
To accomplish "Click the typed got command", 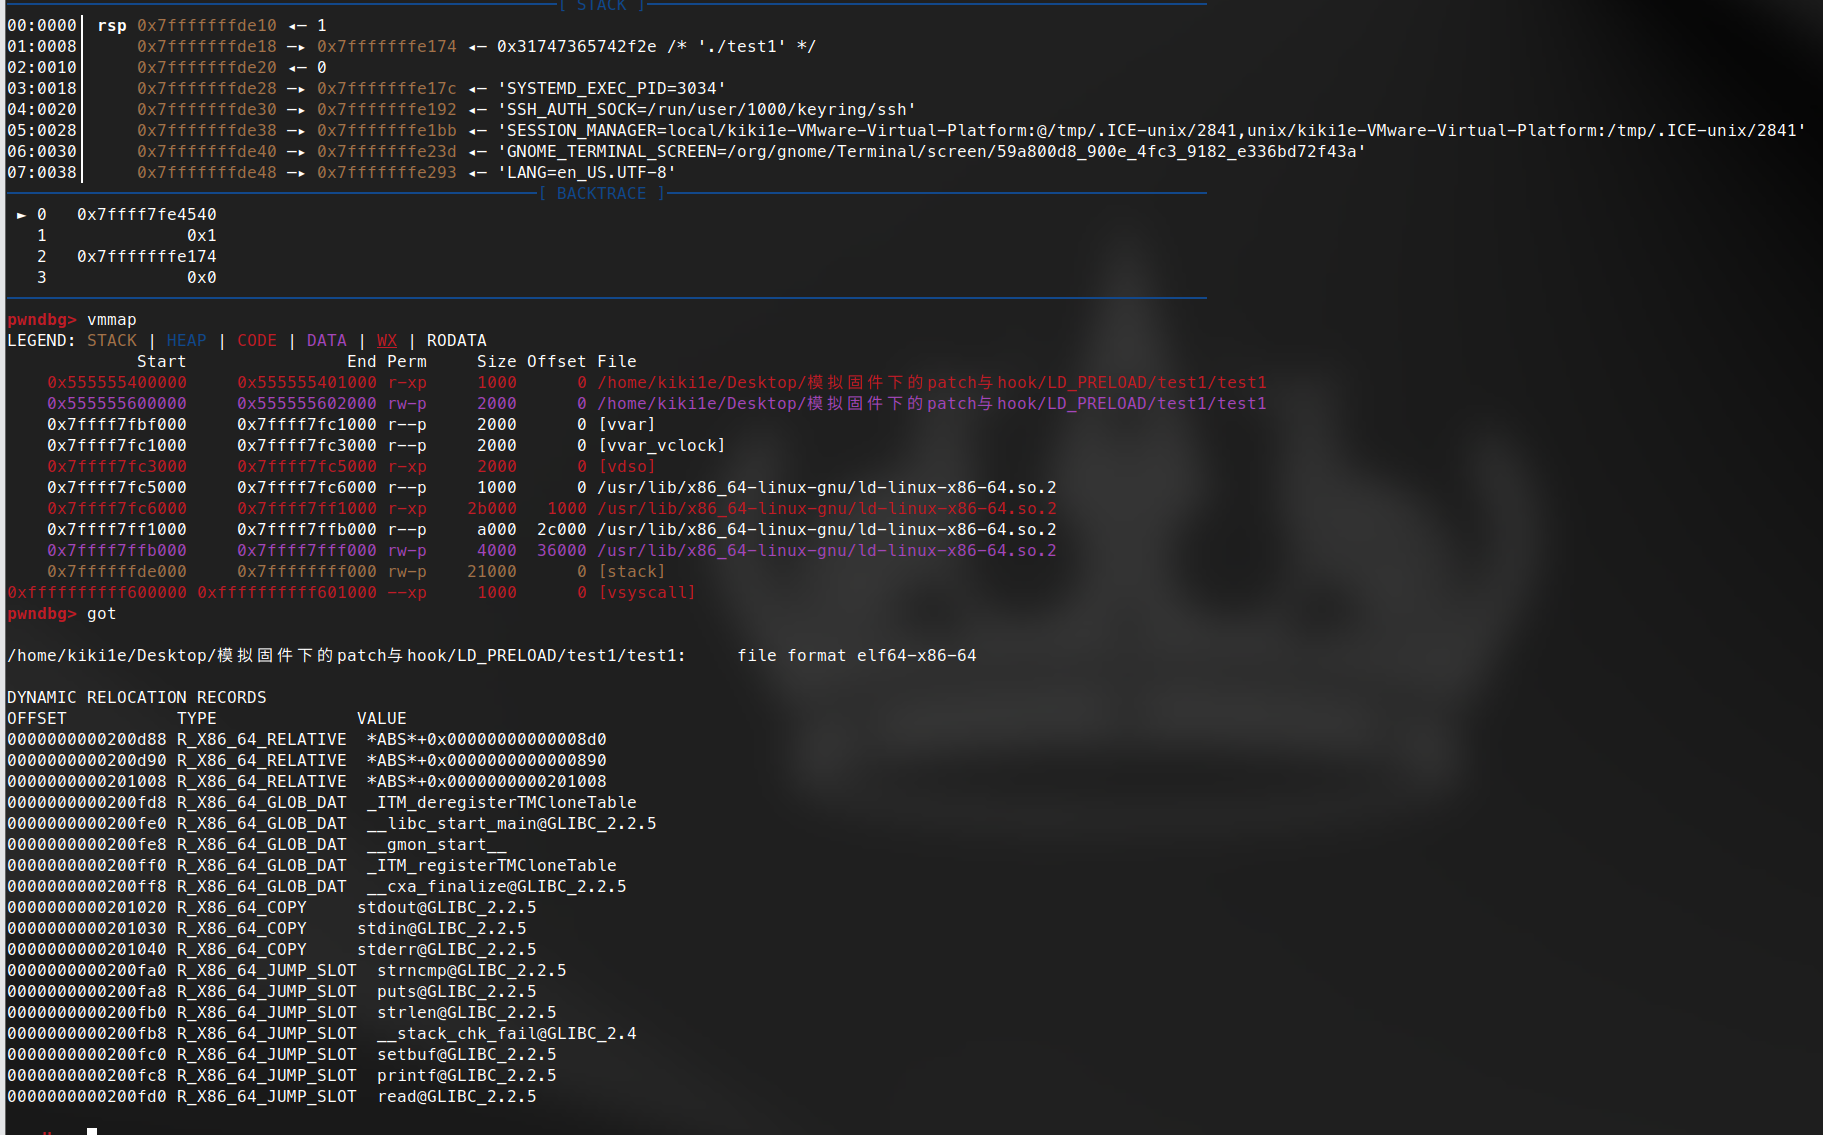I will click(101, 614).
